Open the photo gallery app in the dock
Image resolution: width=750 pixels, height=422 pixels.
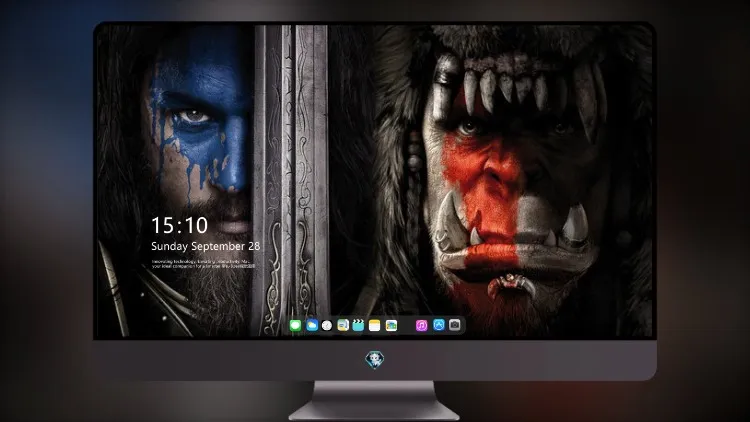pyautogui.click(x=391, y=325)
